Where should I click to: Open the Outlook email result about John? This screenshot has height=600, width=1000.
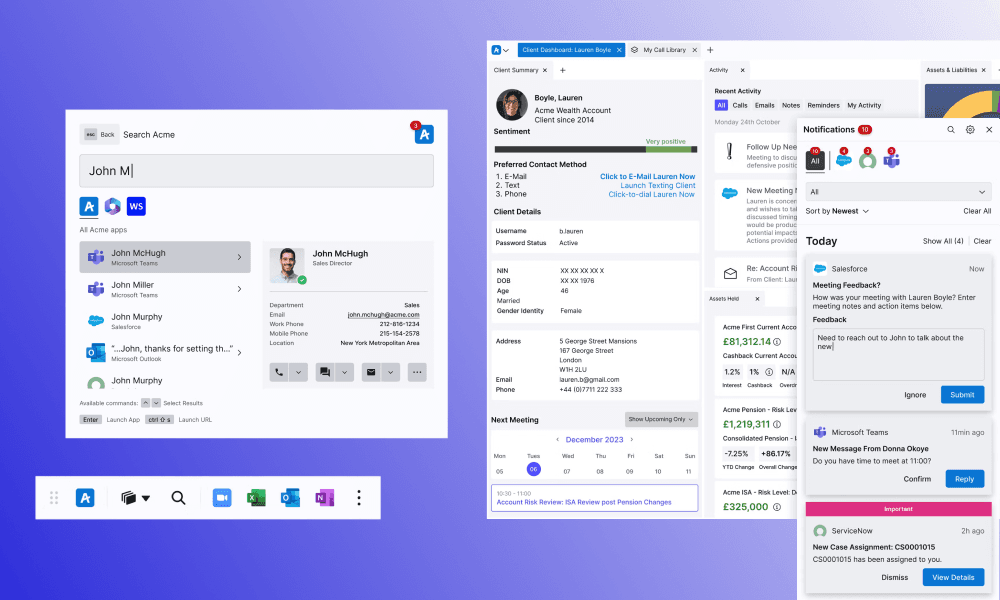point(165,353)
